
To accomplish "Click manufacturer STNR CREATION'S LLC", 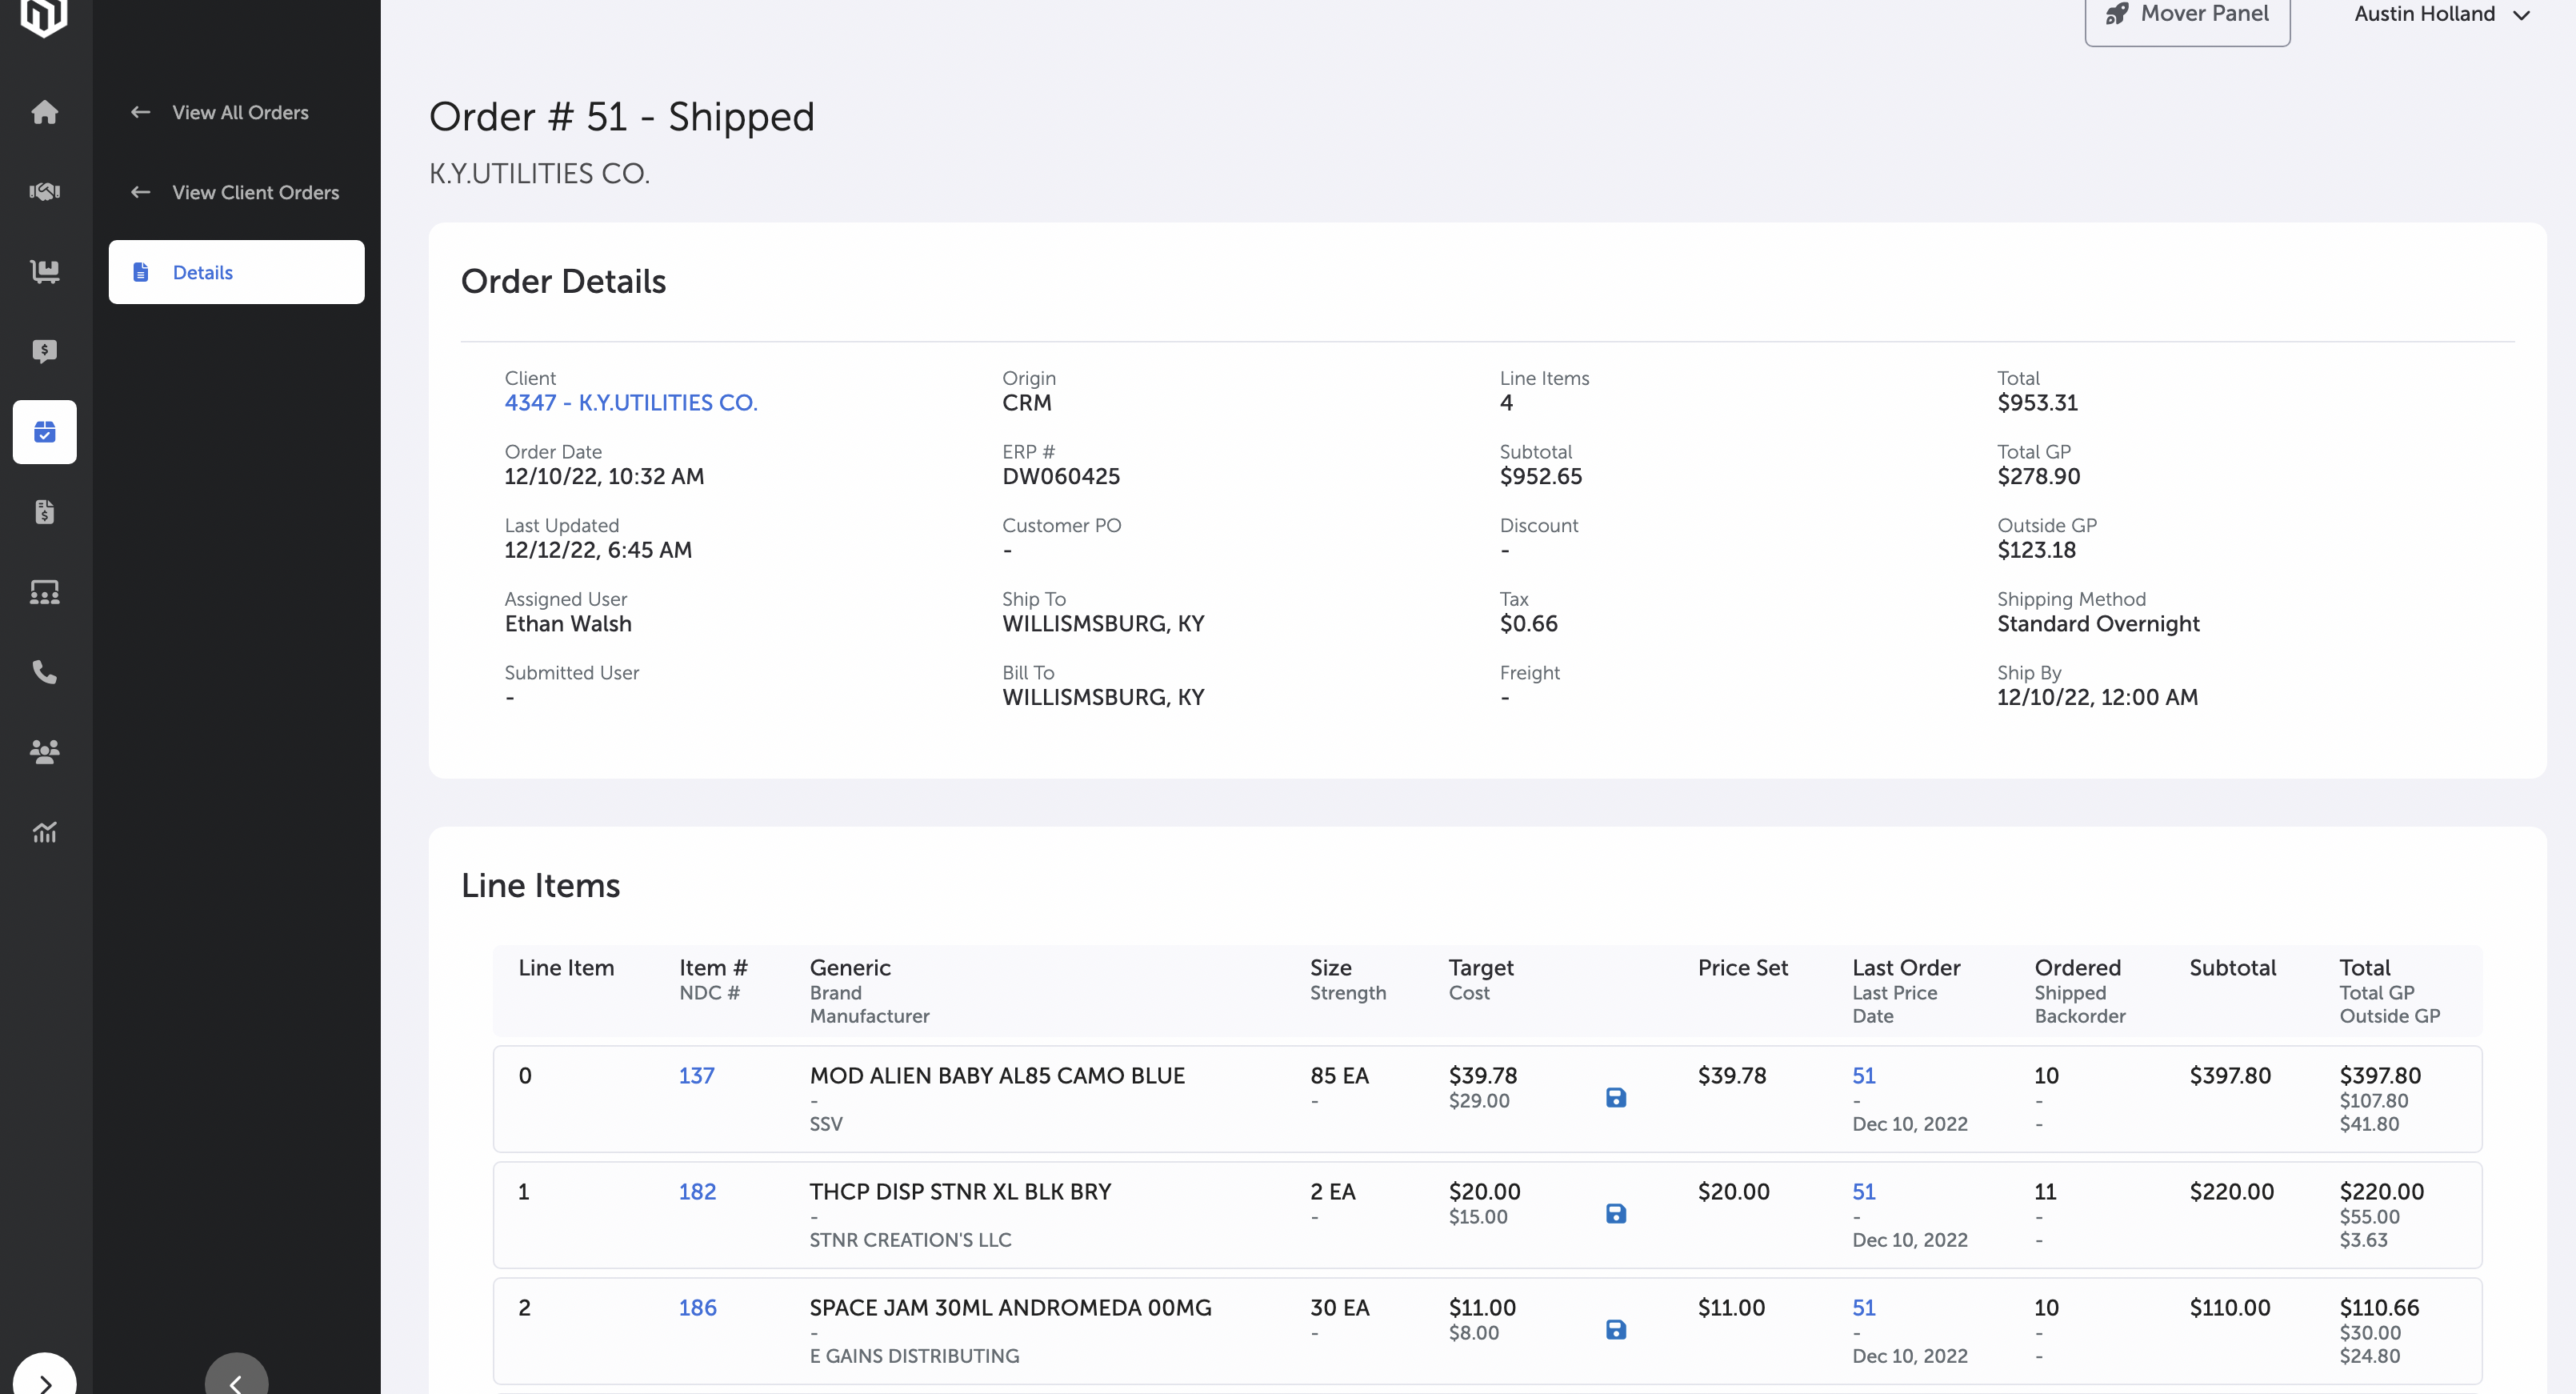I will point(910,1240).
